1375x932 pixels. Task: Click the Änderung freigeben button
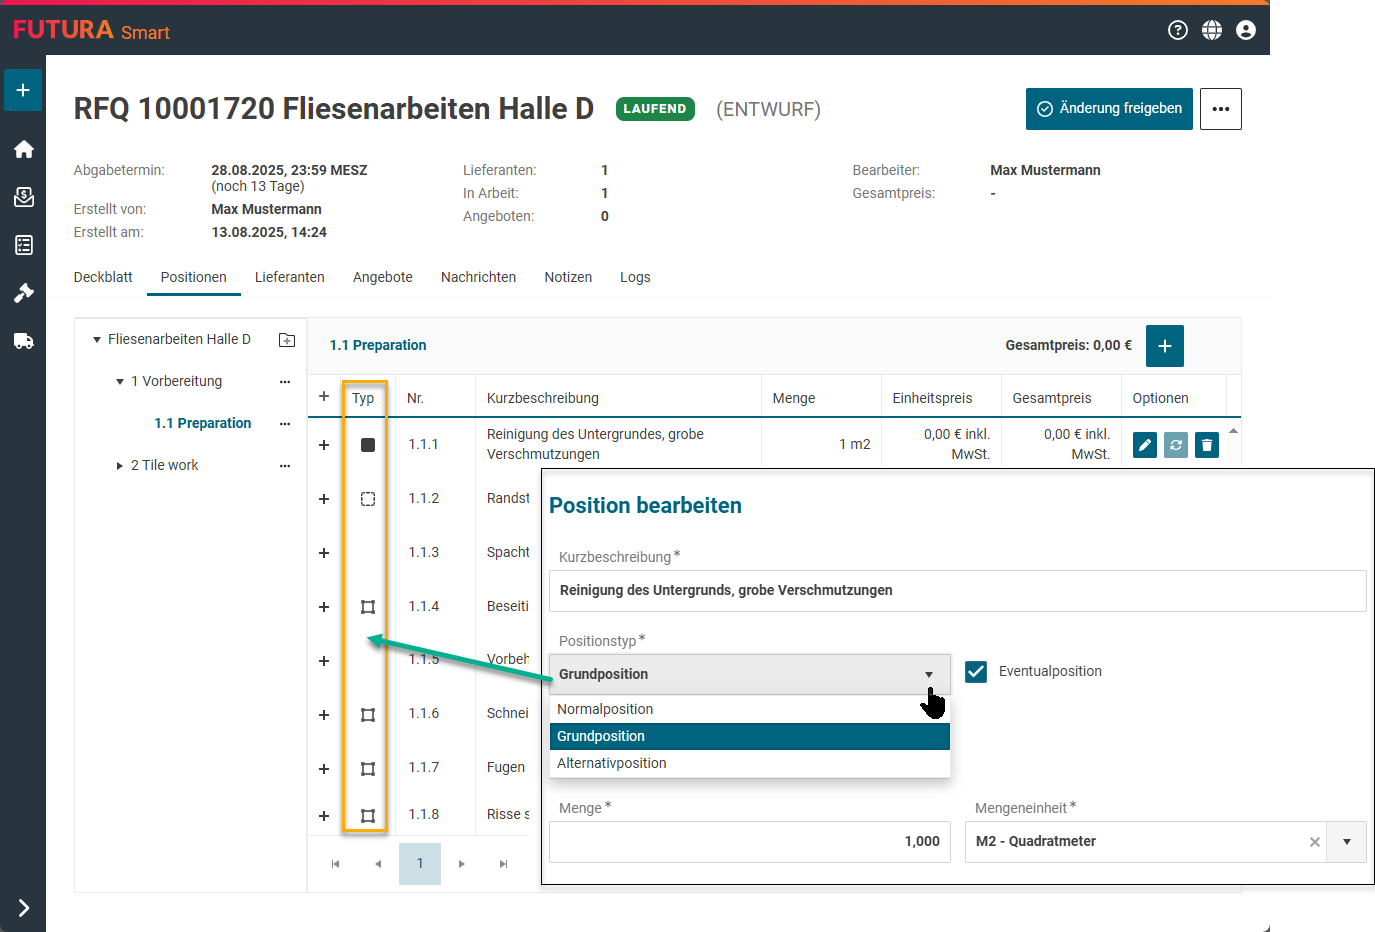1109,109
